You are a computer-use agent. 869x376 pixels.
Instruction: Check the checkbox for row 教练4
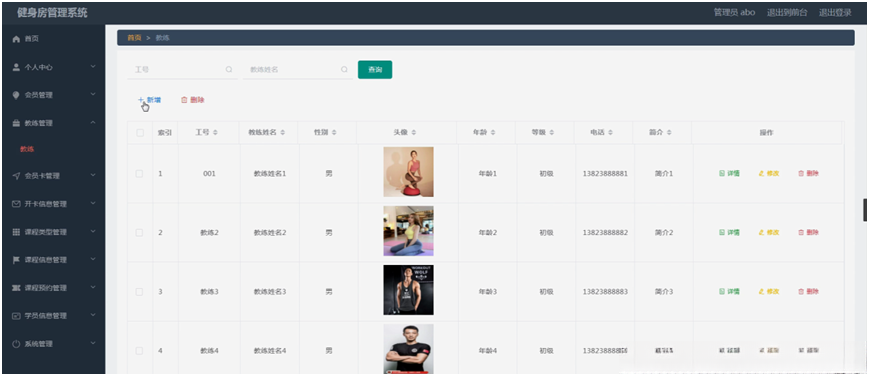140,350
